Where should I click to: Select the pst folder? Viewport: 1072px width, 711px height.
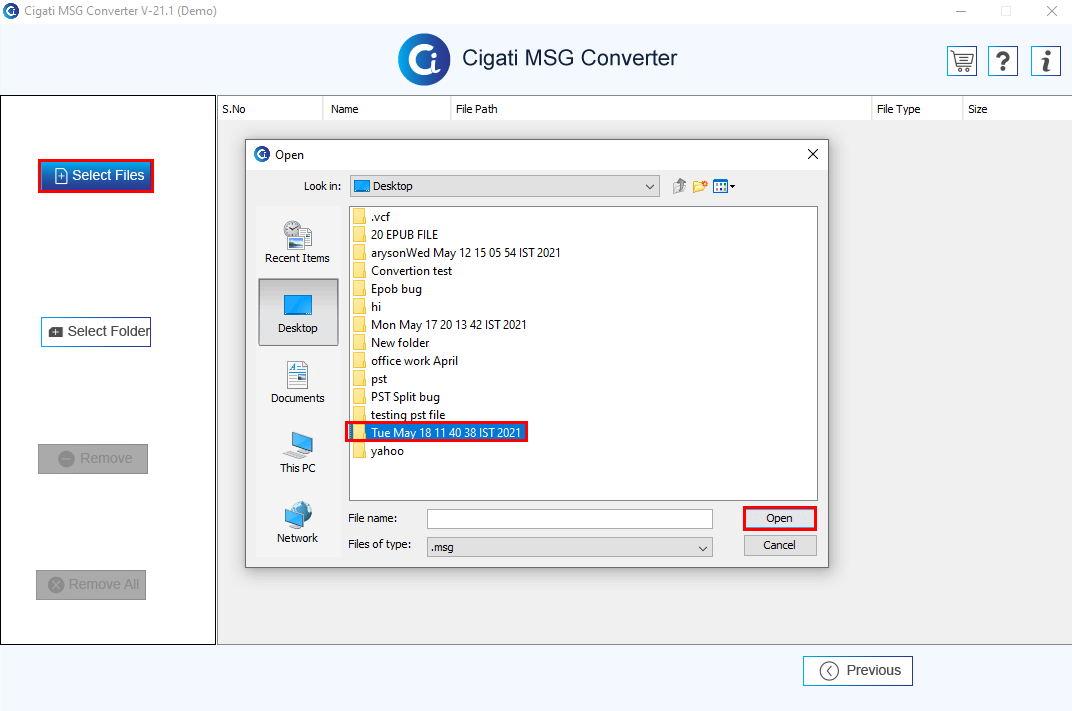(x=371, y=379)
